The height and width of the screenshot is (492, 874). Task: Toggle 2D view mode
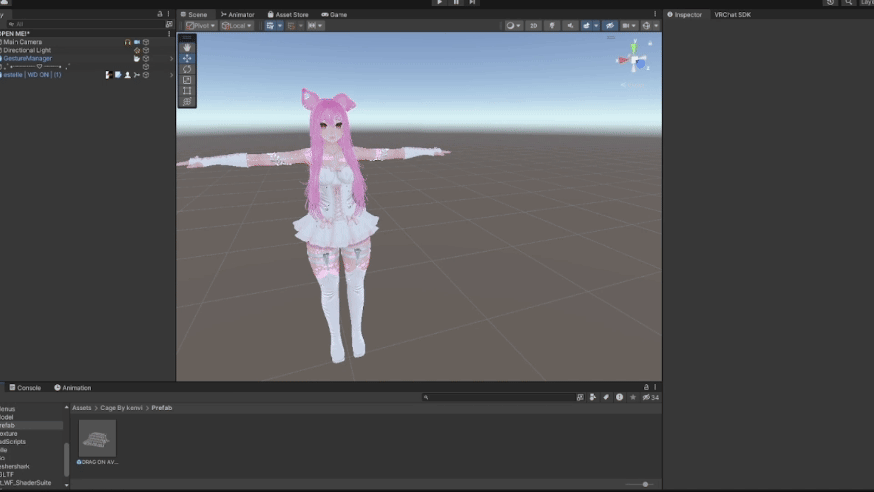tap(533, 26)
